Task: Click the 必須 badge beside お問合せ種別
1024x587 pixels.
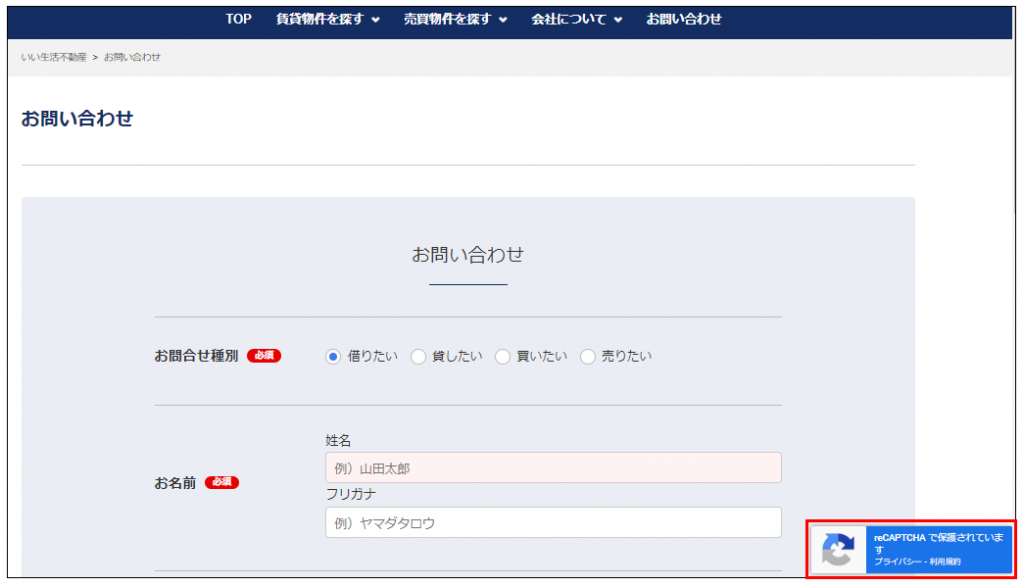Action: 264,356
